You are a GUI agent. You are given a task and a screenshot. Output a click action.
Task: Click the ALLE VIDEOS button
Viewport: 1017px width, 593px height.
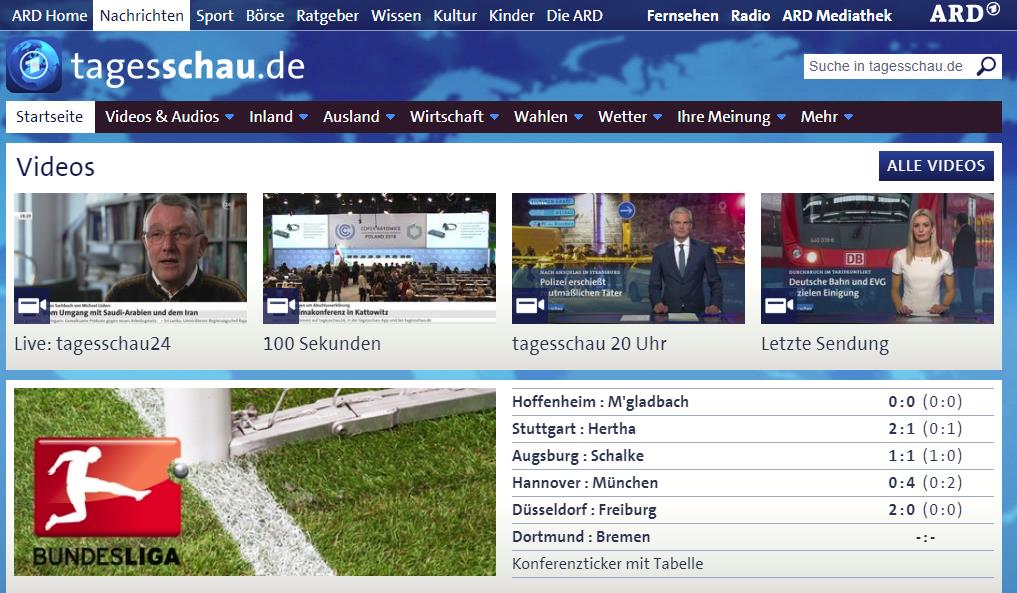coord(936,166)
